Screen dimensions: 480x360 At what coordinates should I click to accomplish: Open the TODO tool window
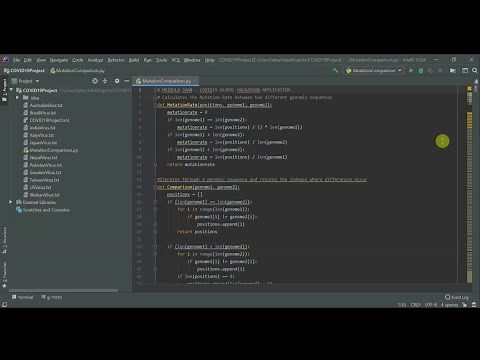[x=52, y=297]
